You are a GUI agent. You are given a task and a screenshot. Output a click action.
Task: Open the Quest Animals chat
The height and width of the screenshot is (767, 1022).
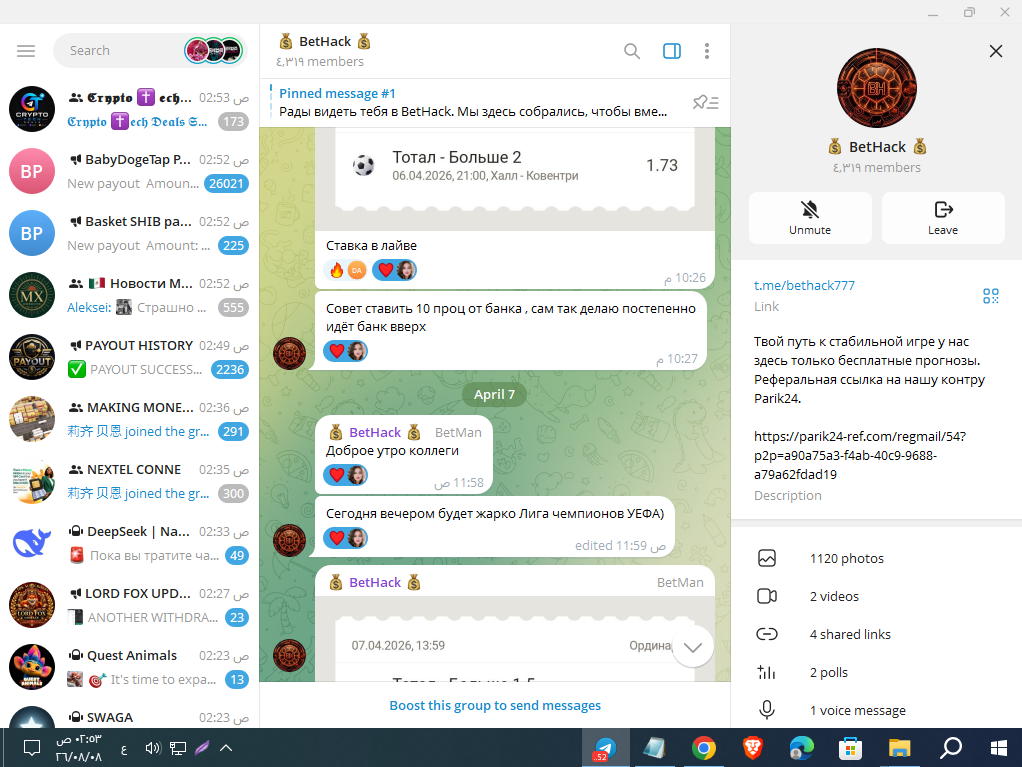tap(129, 667)
